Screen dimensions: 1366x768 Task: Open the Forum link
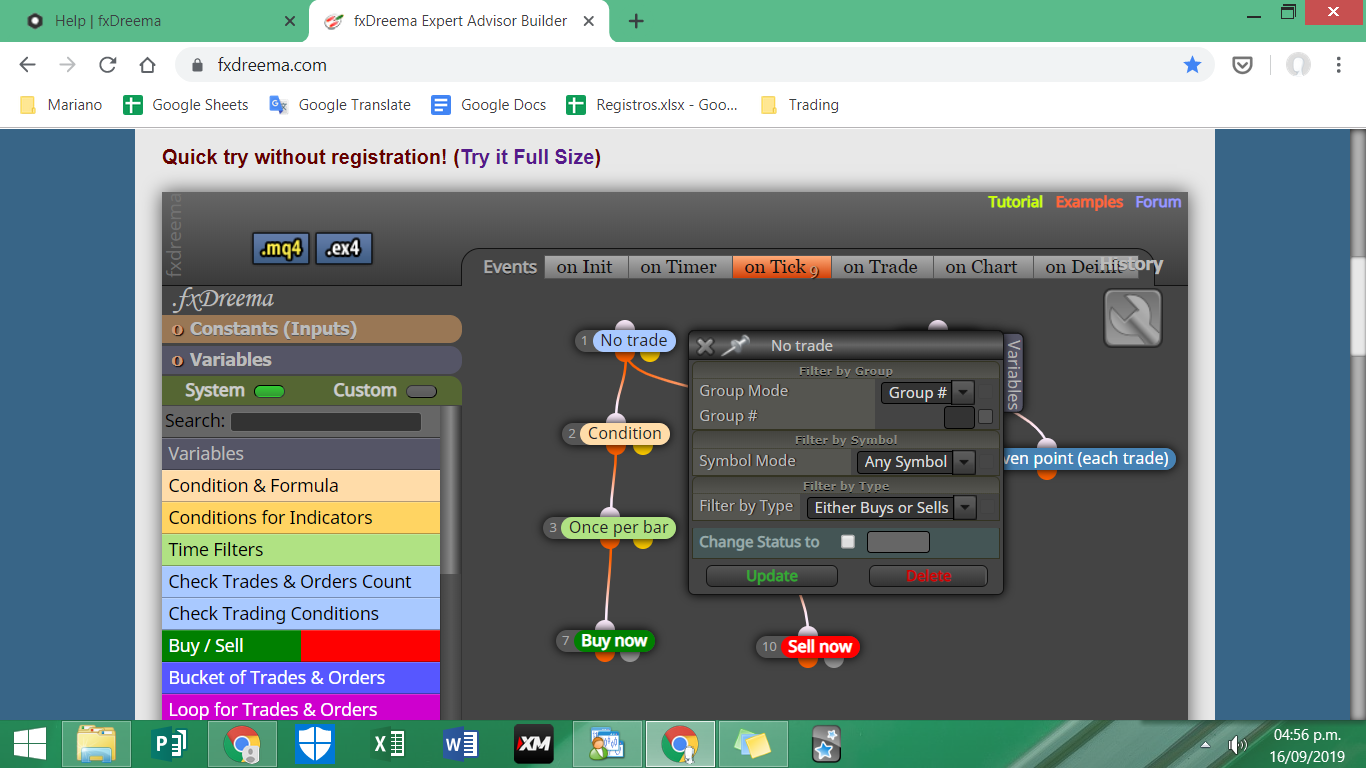(x=1158, y=202)
